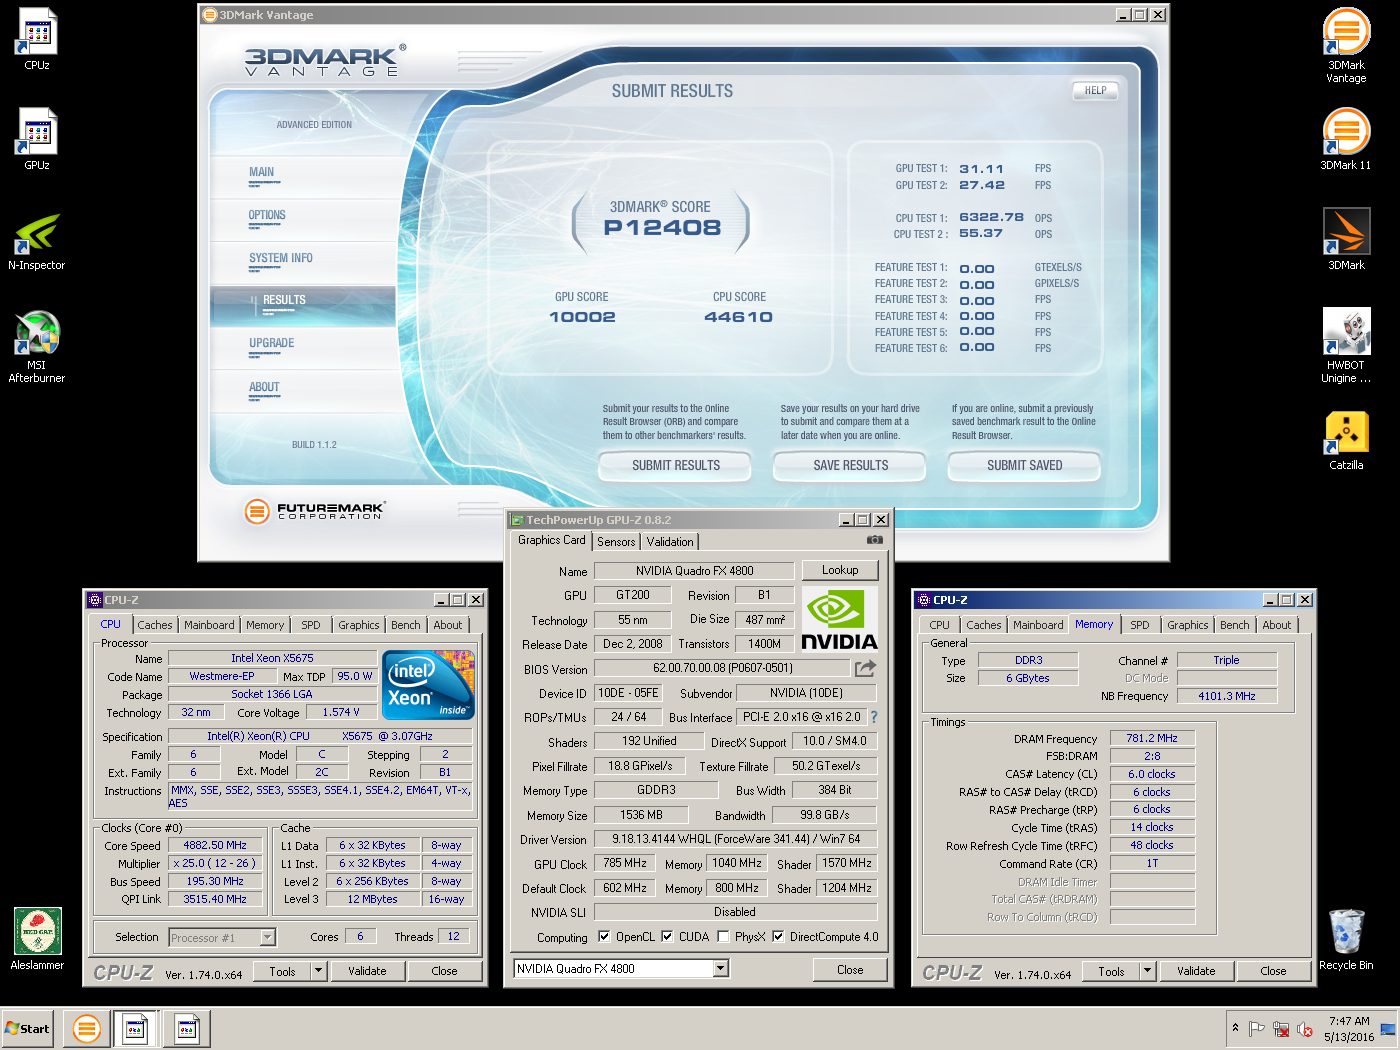Image resolution: width=1400 pixels, height=1050 pixels.
Task: Open the Processor #1 selection dropdown
Action: (x=267, y=937)
